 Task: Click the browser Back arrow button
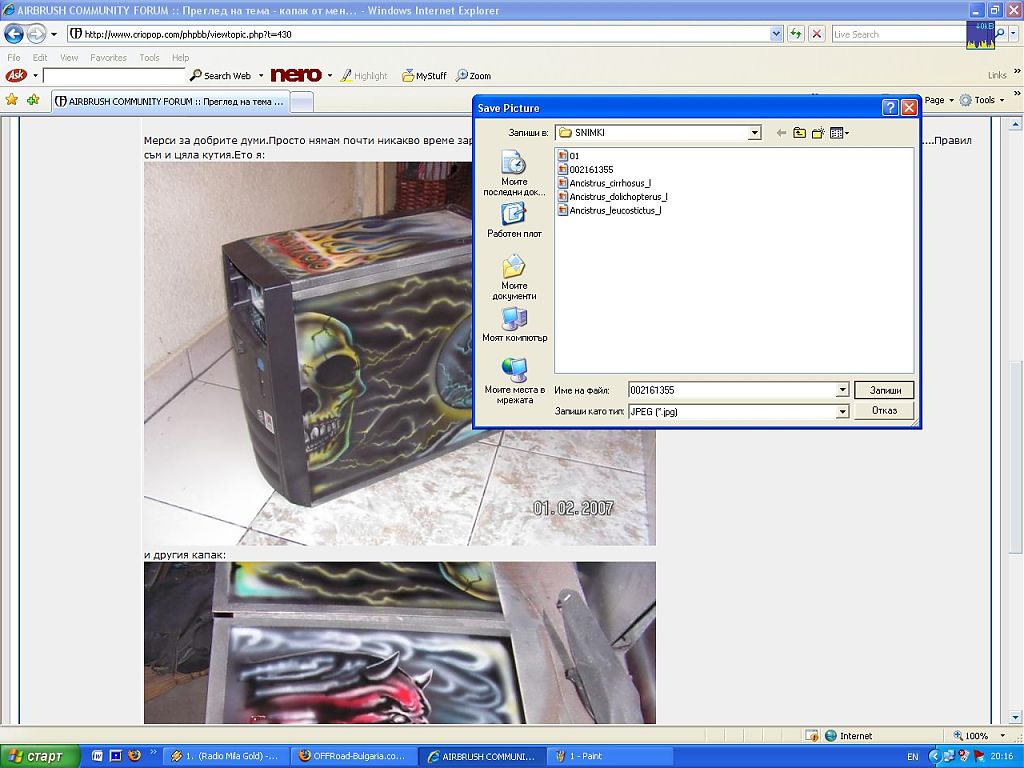click(x=14, y=34)
